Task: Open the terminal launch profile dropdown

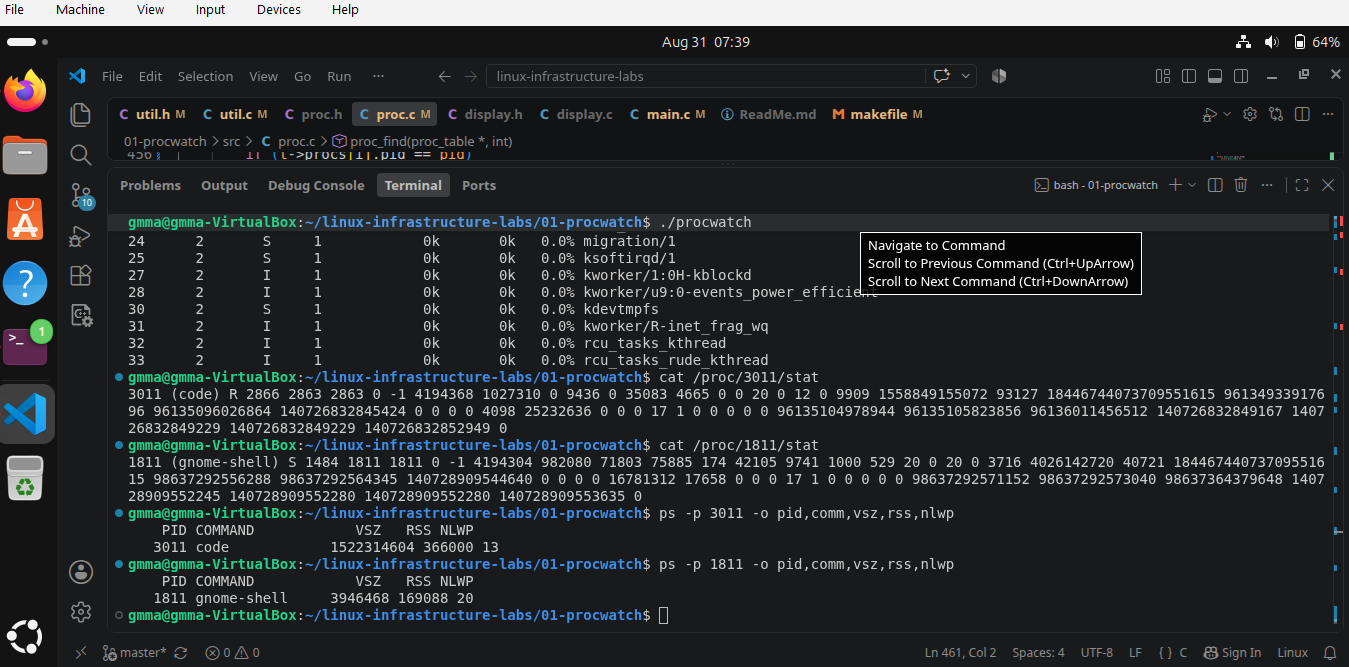Action: [1192, 185]
